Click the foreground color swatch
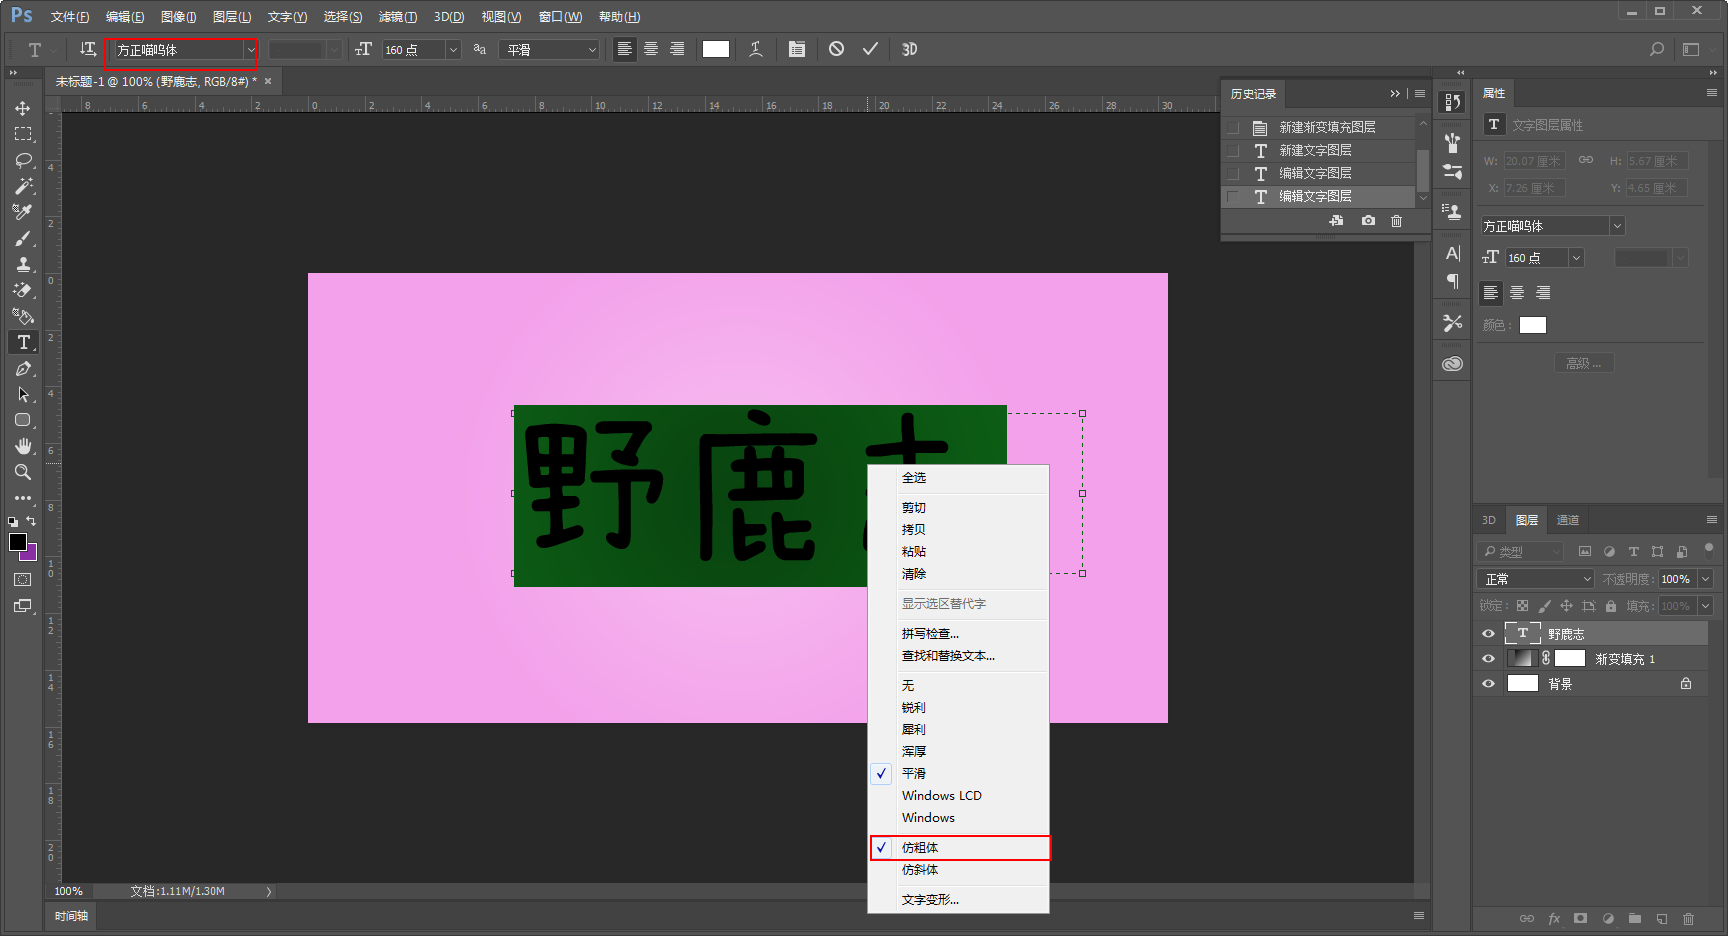This screenshot has width=1728, height=936. pyautogui.click(x=18, y=542)
